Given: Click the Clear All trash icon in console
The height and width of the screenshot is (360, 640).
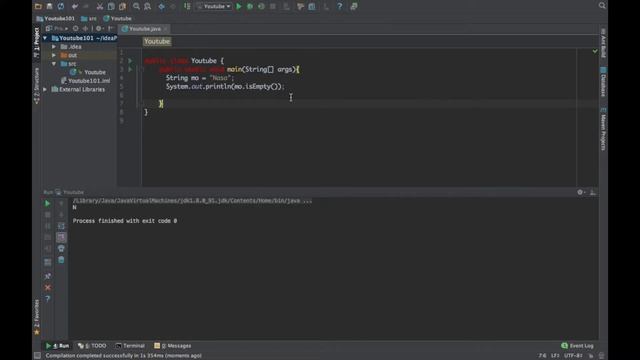Looking at the screenshot, I should (x=61, y=260).
